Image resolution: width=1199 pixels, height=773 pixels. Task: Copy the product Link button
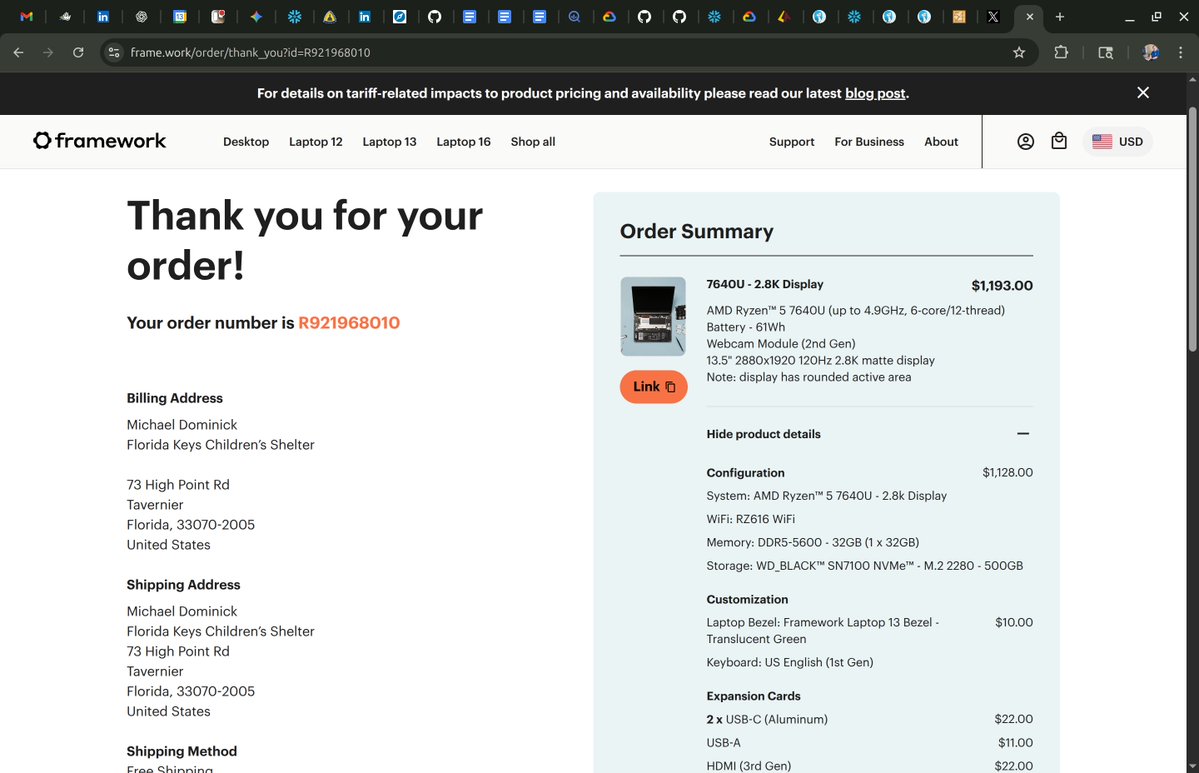click(654, 387)
